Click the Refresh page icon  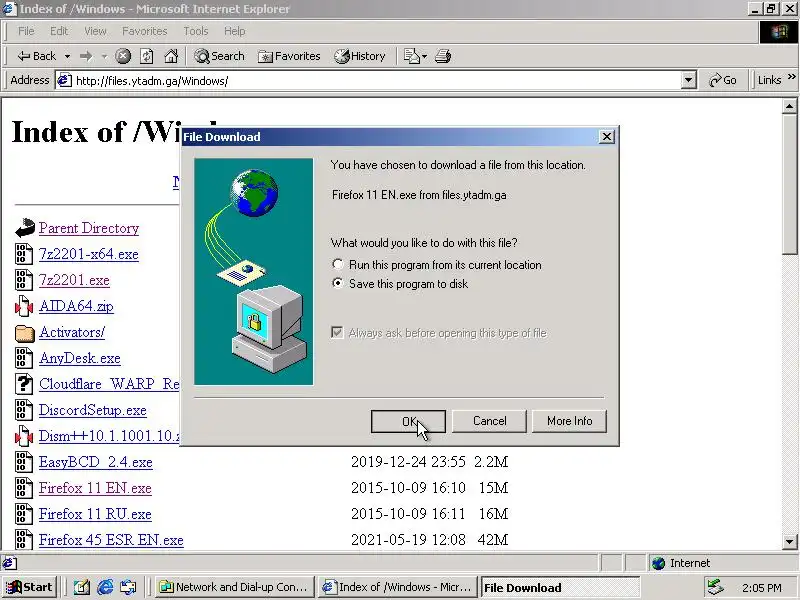pos(146,56)
